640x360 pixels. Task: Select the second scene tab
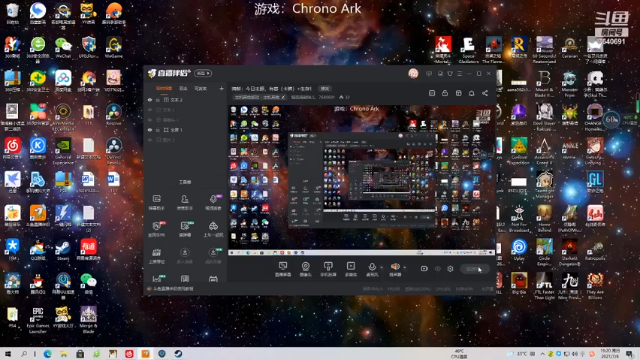click(183, 88)
